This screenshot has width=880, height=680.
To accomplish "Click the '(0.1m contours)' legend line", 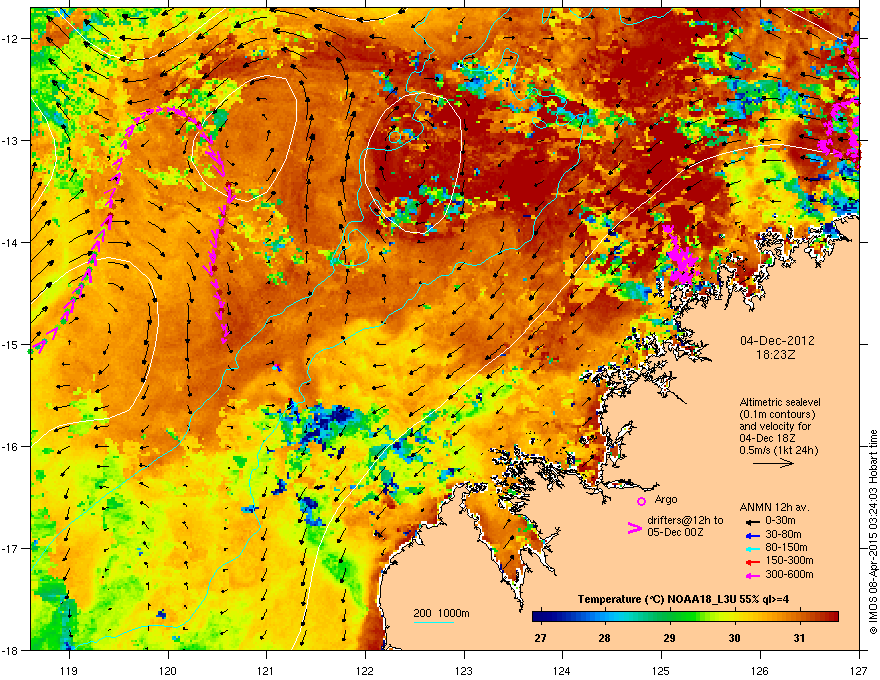I will (x=777, y=415).
